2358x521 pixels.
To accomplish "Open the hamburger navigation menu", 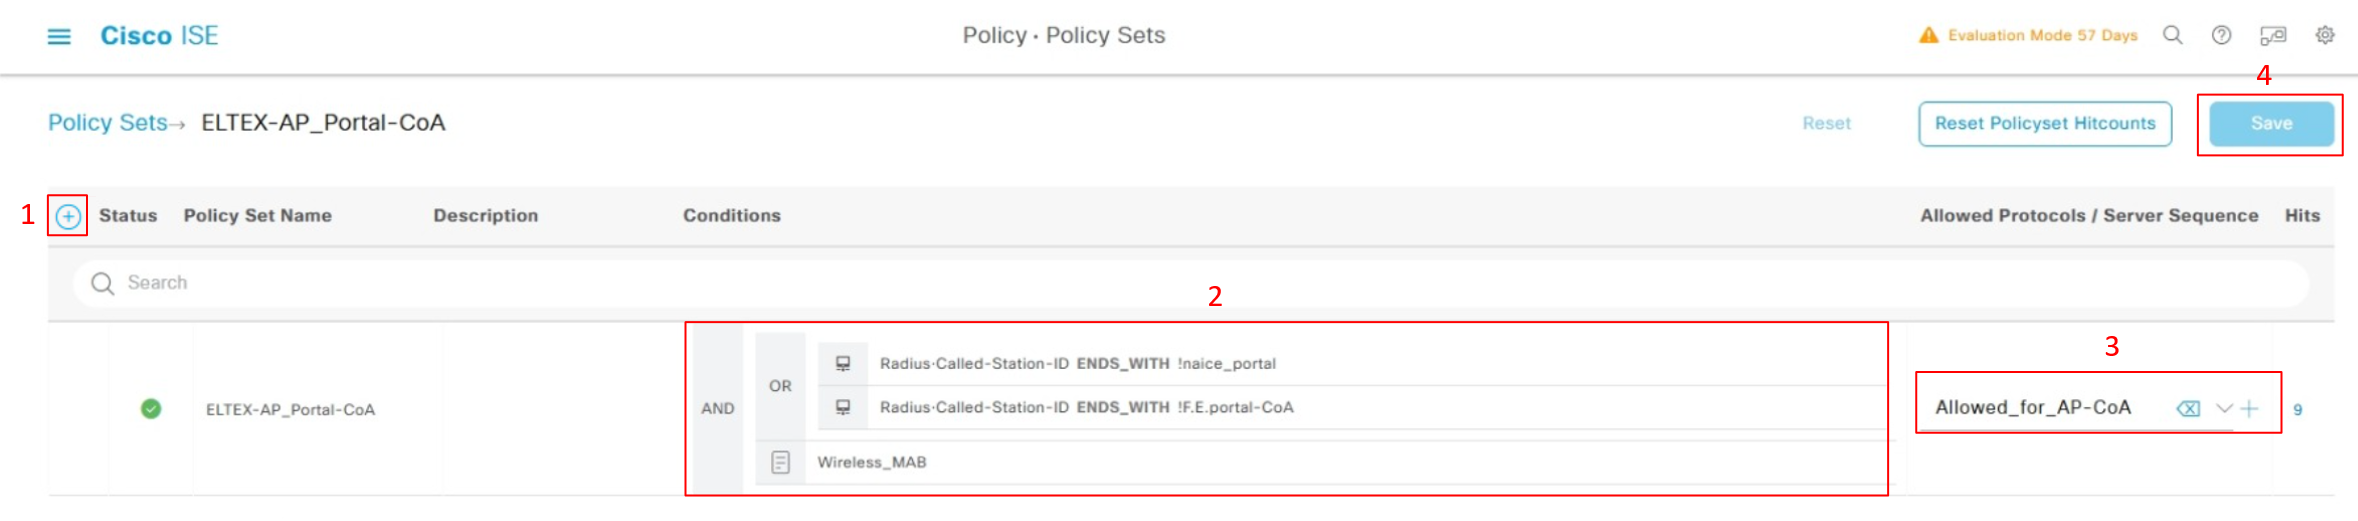I will point(59,37).
